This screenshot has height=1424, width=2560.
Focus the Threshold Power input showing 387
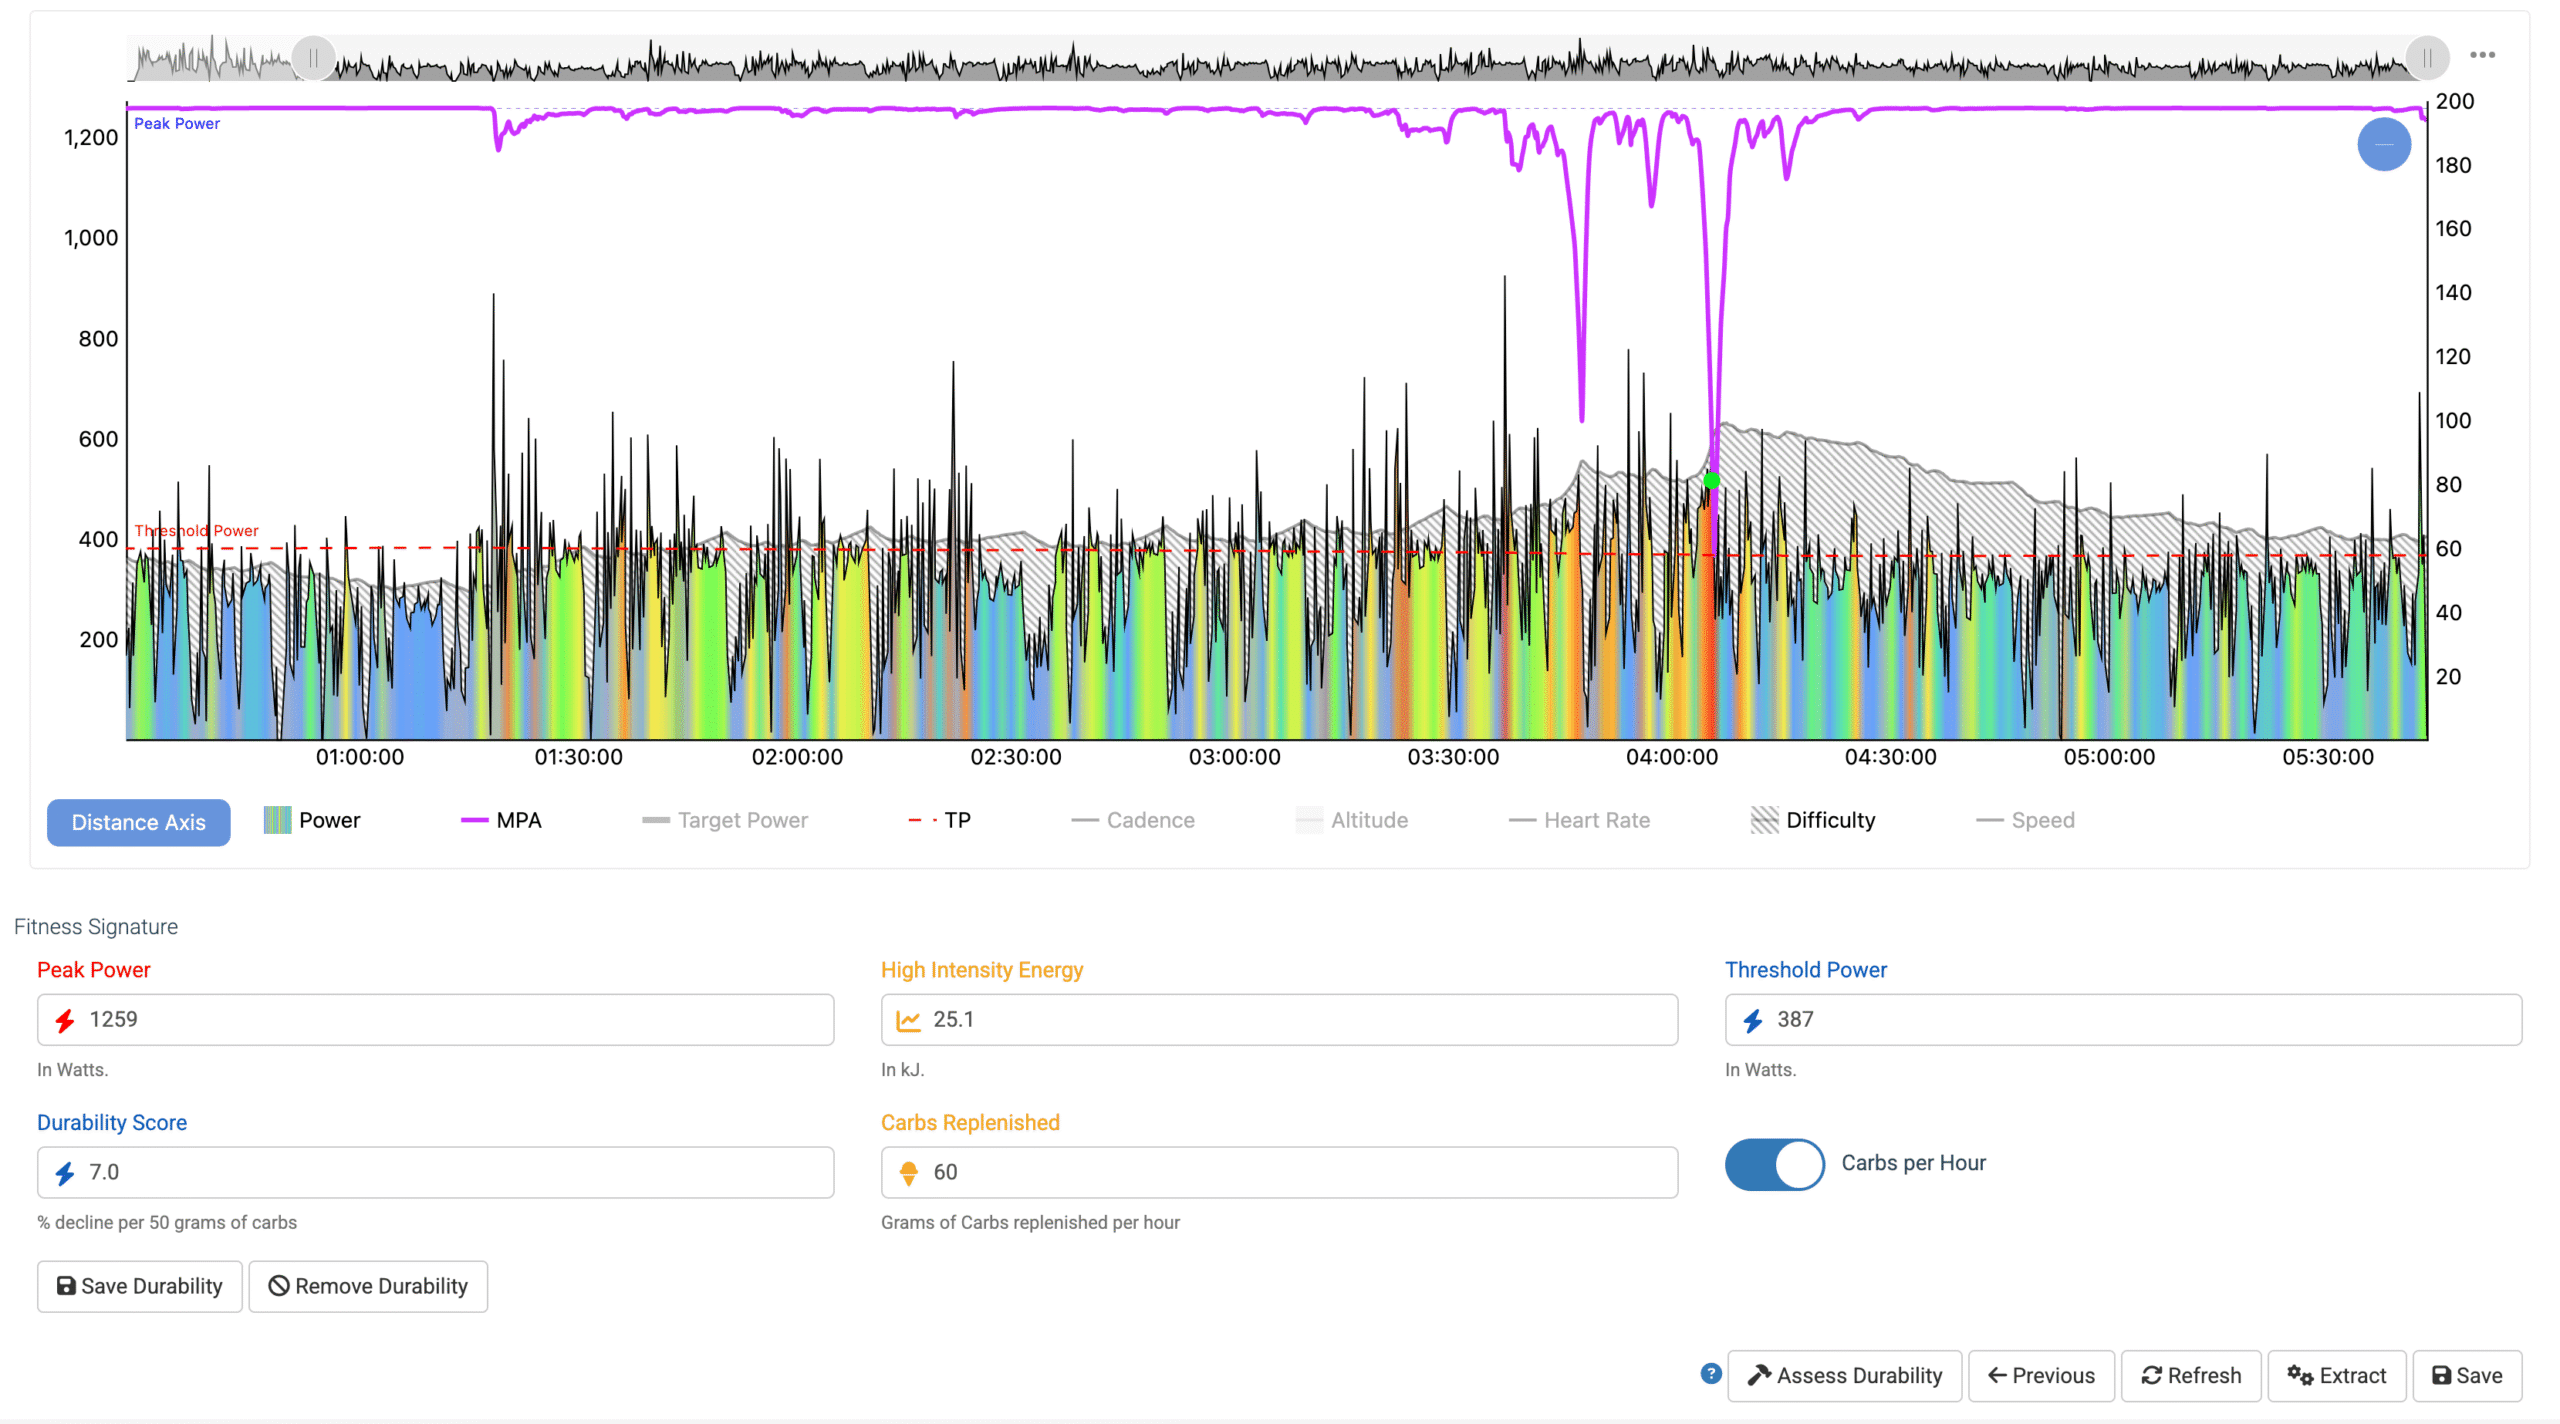[2123, 1019]
